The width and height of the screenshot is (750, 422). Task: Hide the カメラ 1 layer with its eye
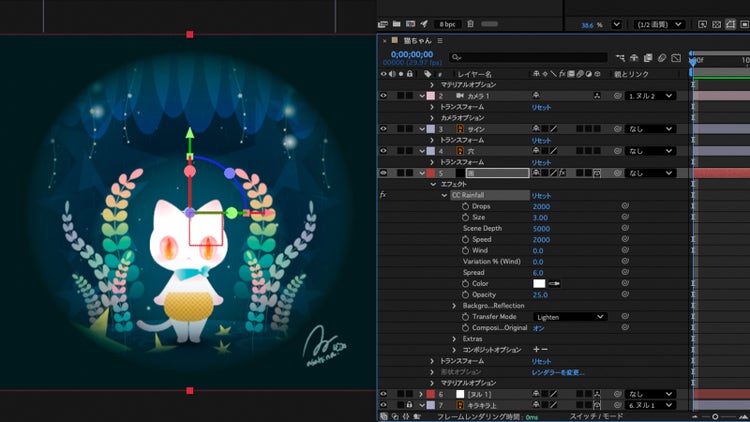pos(384,96)
